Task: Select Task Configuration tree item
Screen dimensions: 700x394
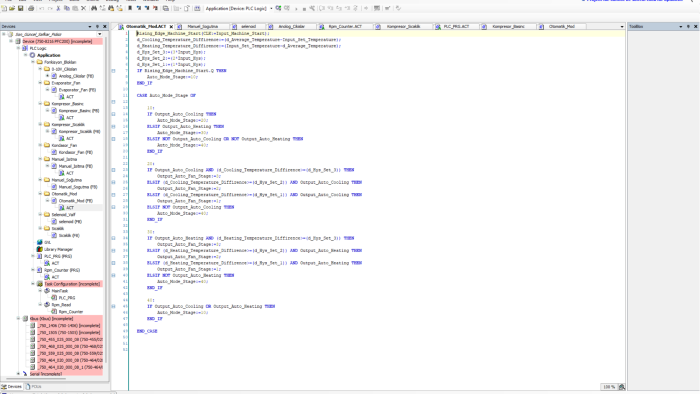Action: tap(72, 284)
